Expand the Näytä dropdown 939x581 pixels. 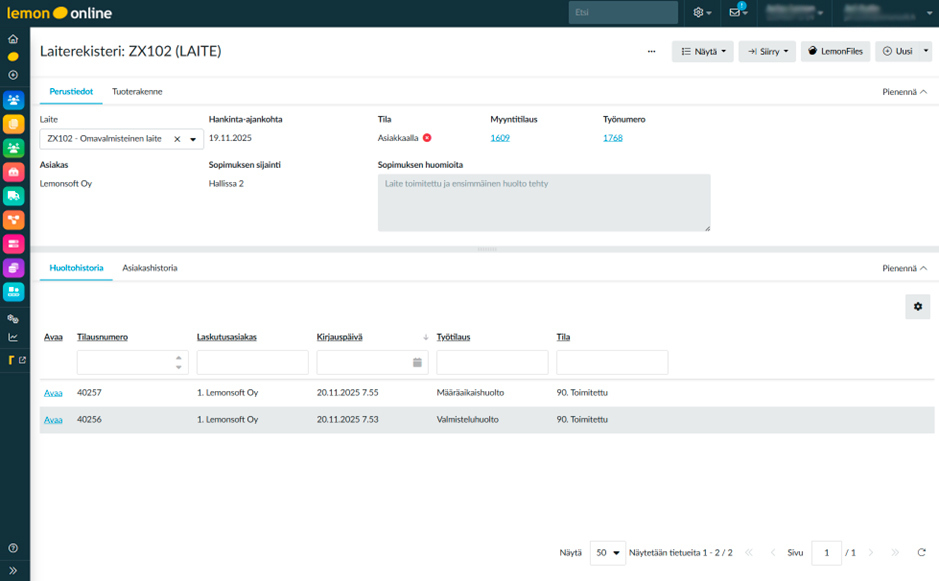point(702,51)
